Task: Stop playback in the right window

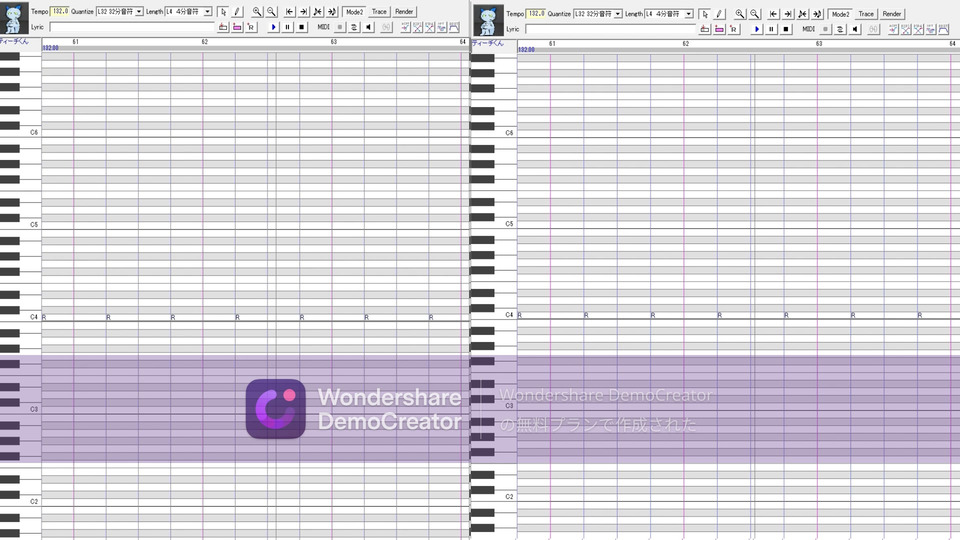Action: (x=786, y=29)
